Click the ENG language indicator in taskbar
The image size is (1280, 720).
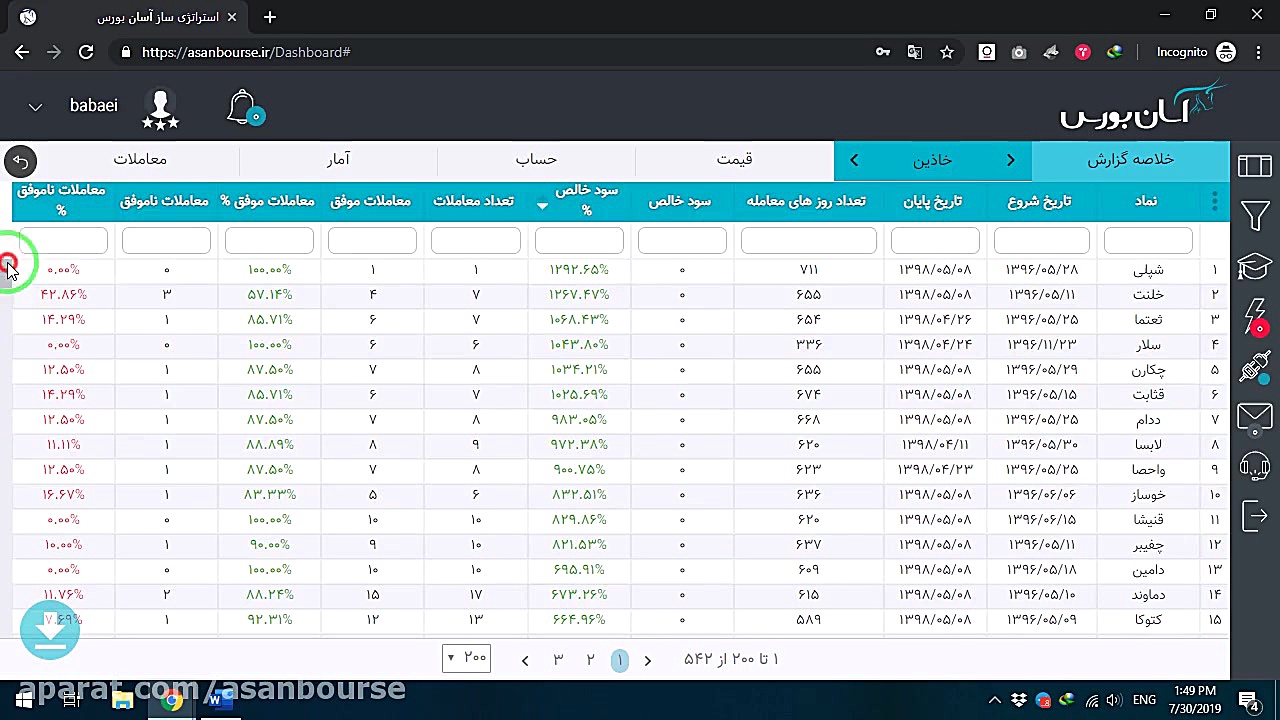pos(1144,700)
